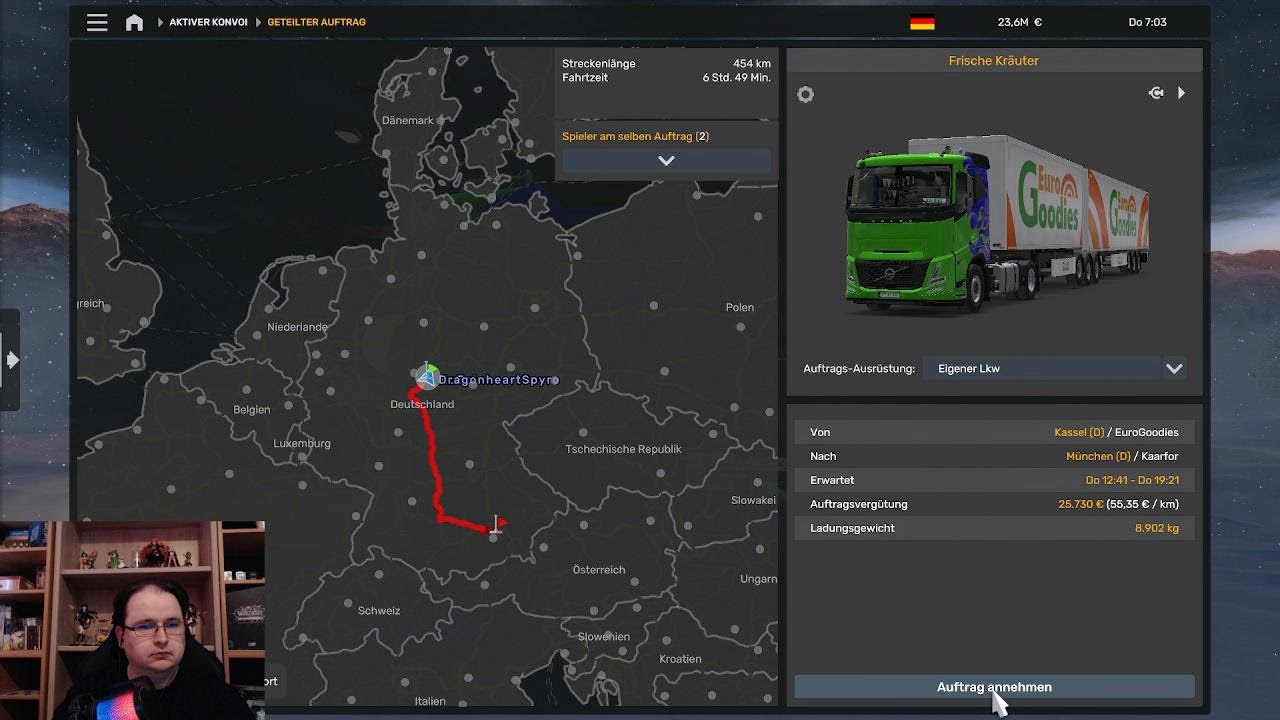Click the Luxemburg map label
Viewport: 1280px width, 720px height.
302,444
